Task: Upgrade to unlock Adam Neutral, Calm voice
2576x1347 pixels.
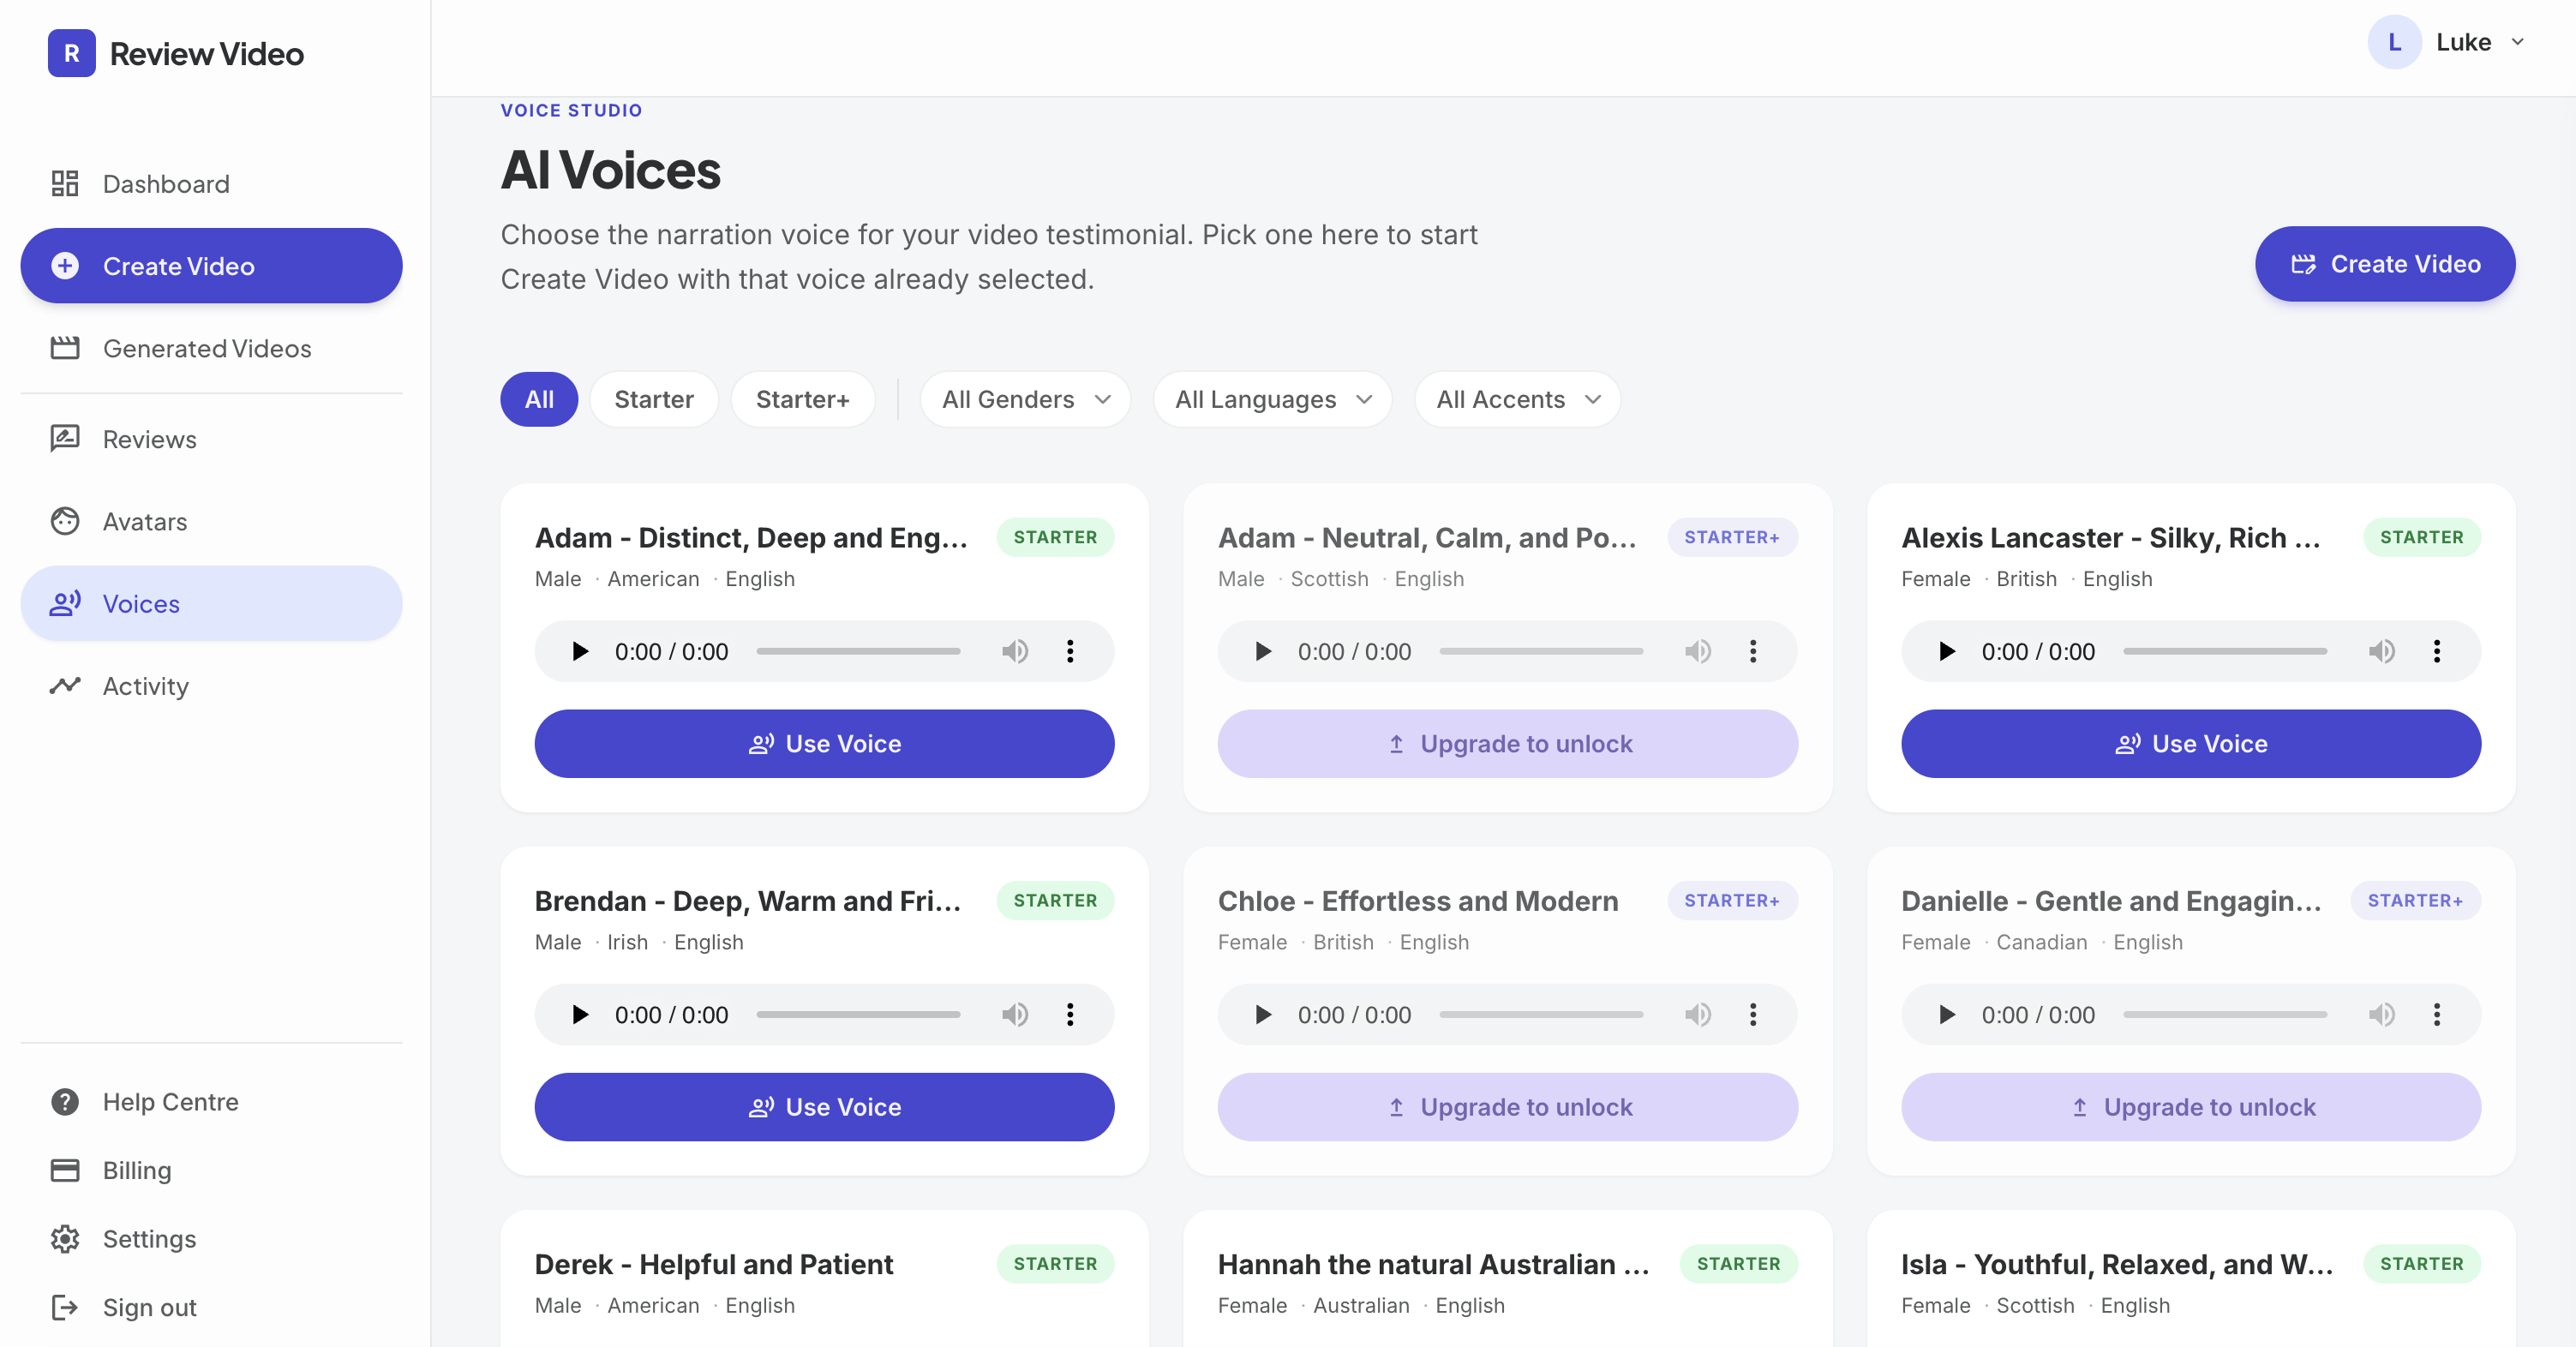Action: pyautogui.click(x=1507, y=744)
